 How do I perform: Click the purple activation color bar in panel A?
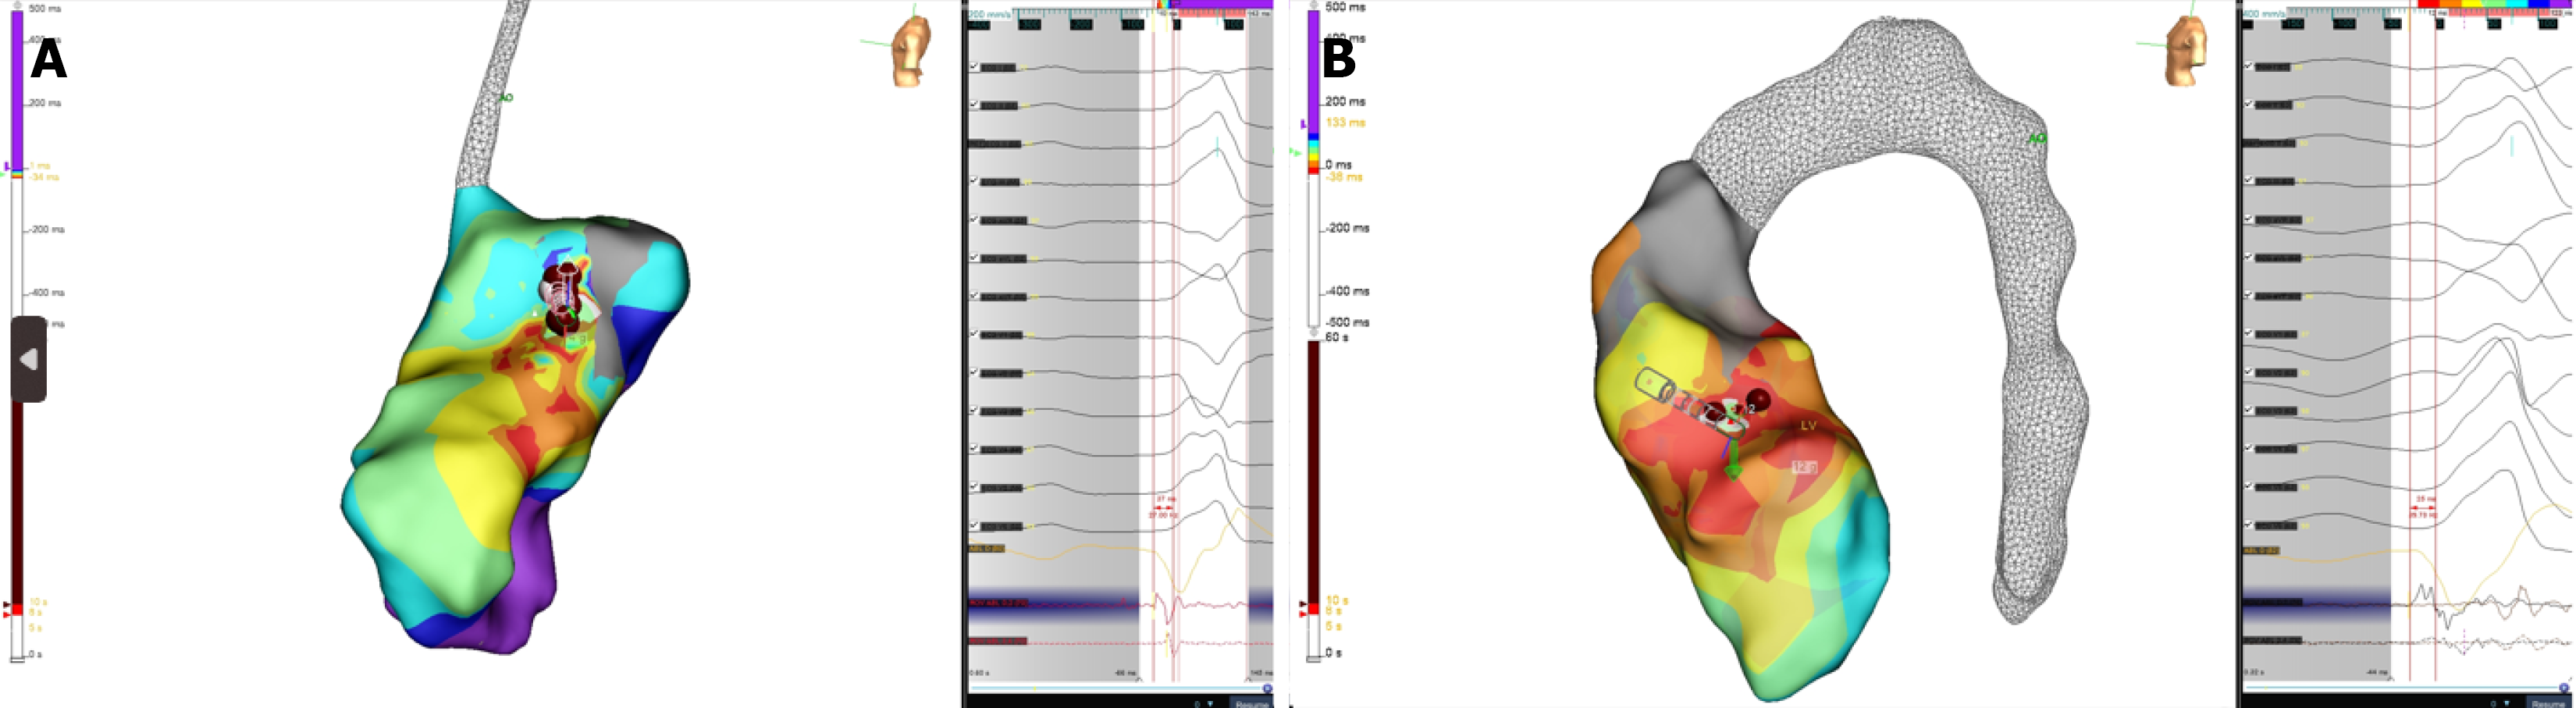click(x=17, y=90)
